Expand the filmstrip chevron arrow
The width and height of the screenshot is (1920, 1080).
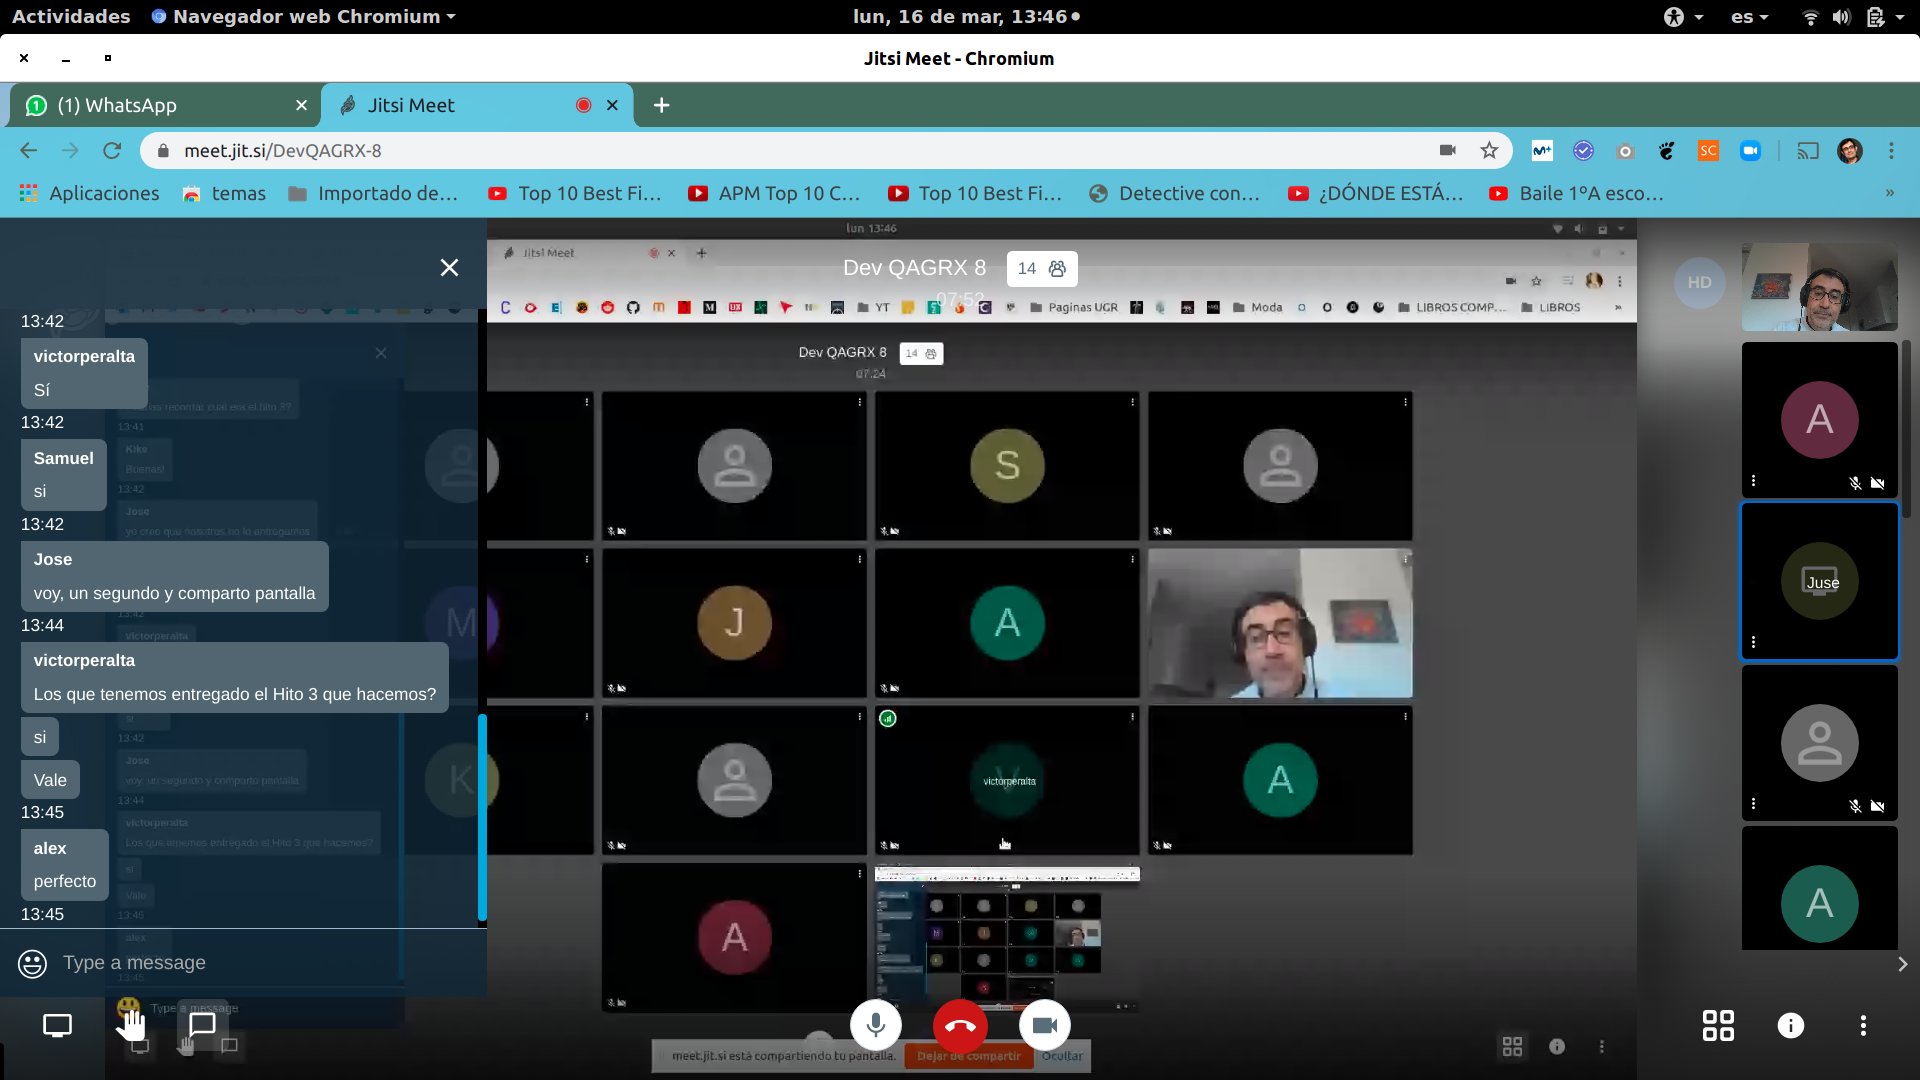(x=1902, y=964)
